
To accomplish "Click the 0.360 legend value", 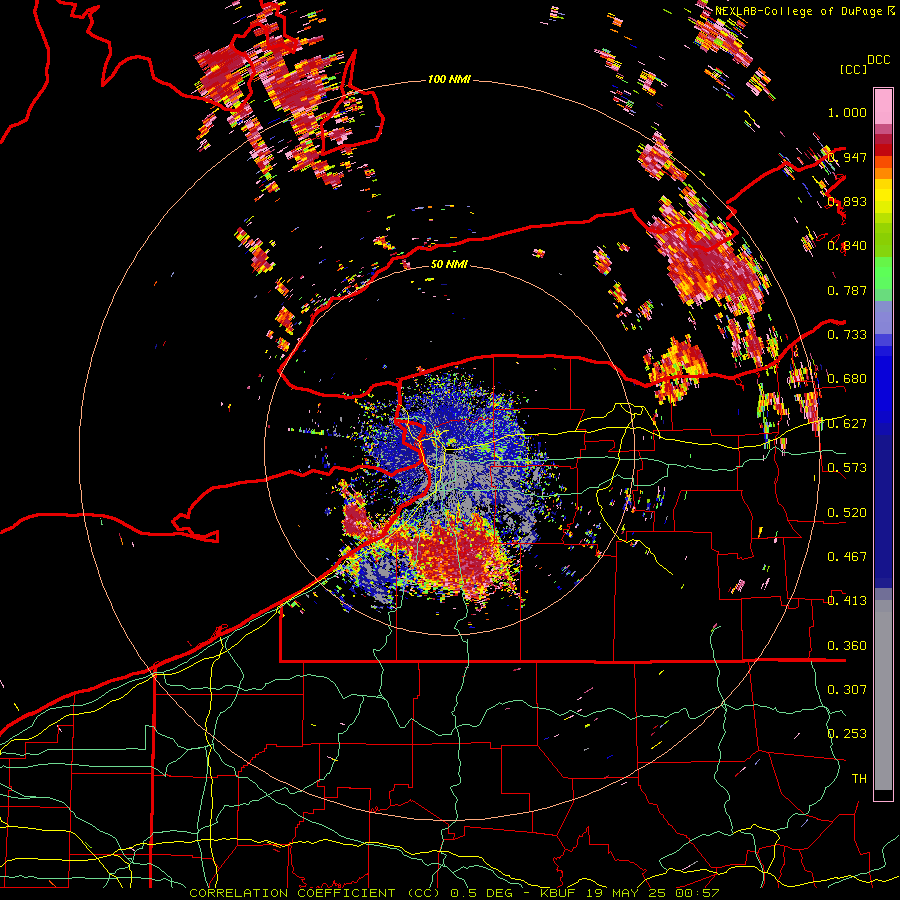I will [x=847, y=645].
